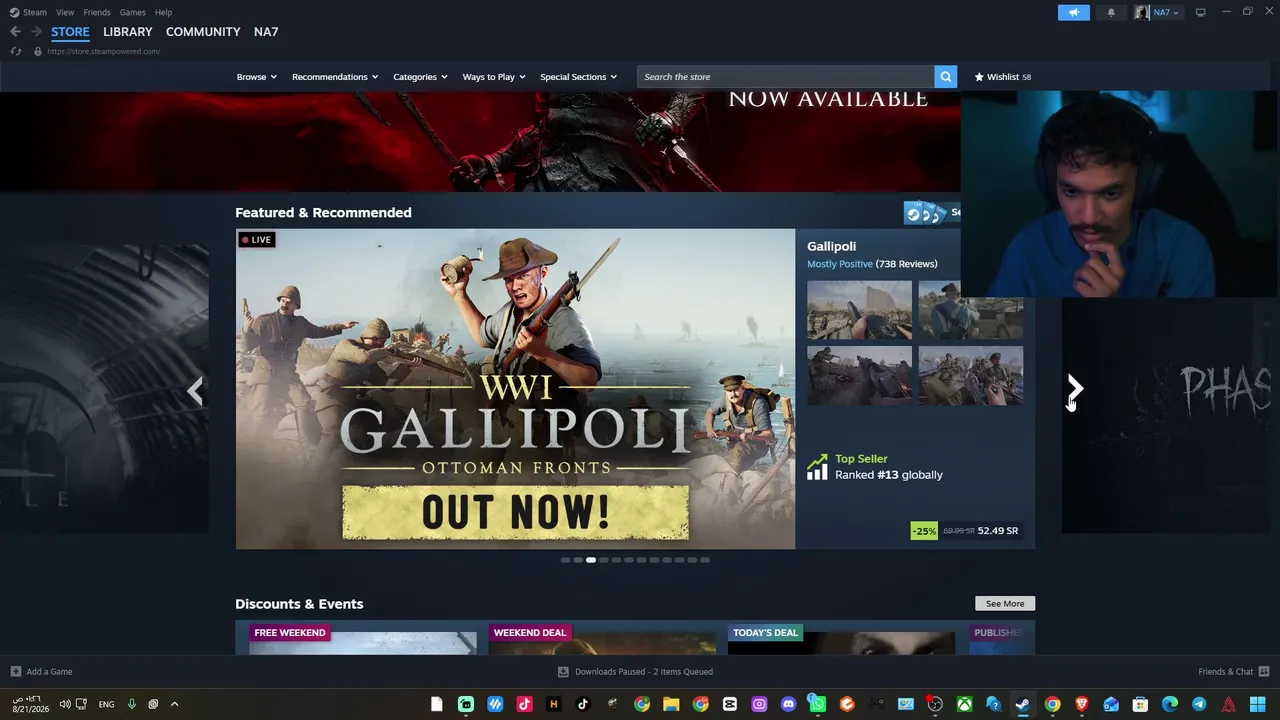The height and width of the screenshot is (720, 1280).
Task: Select the last carousel indicator dot
Action: tap(705, 560)
